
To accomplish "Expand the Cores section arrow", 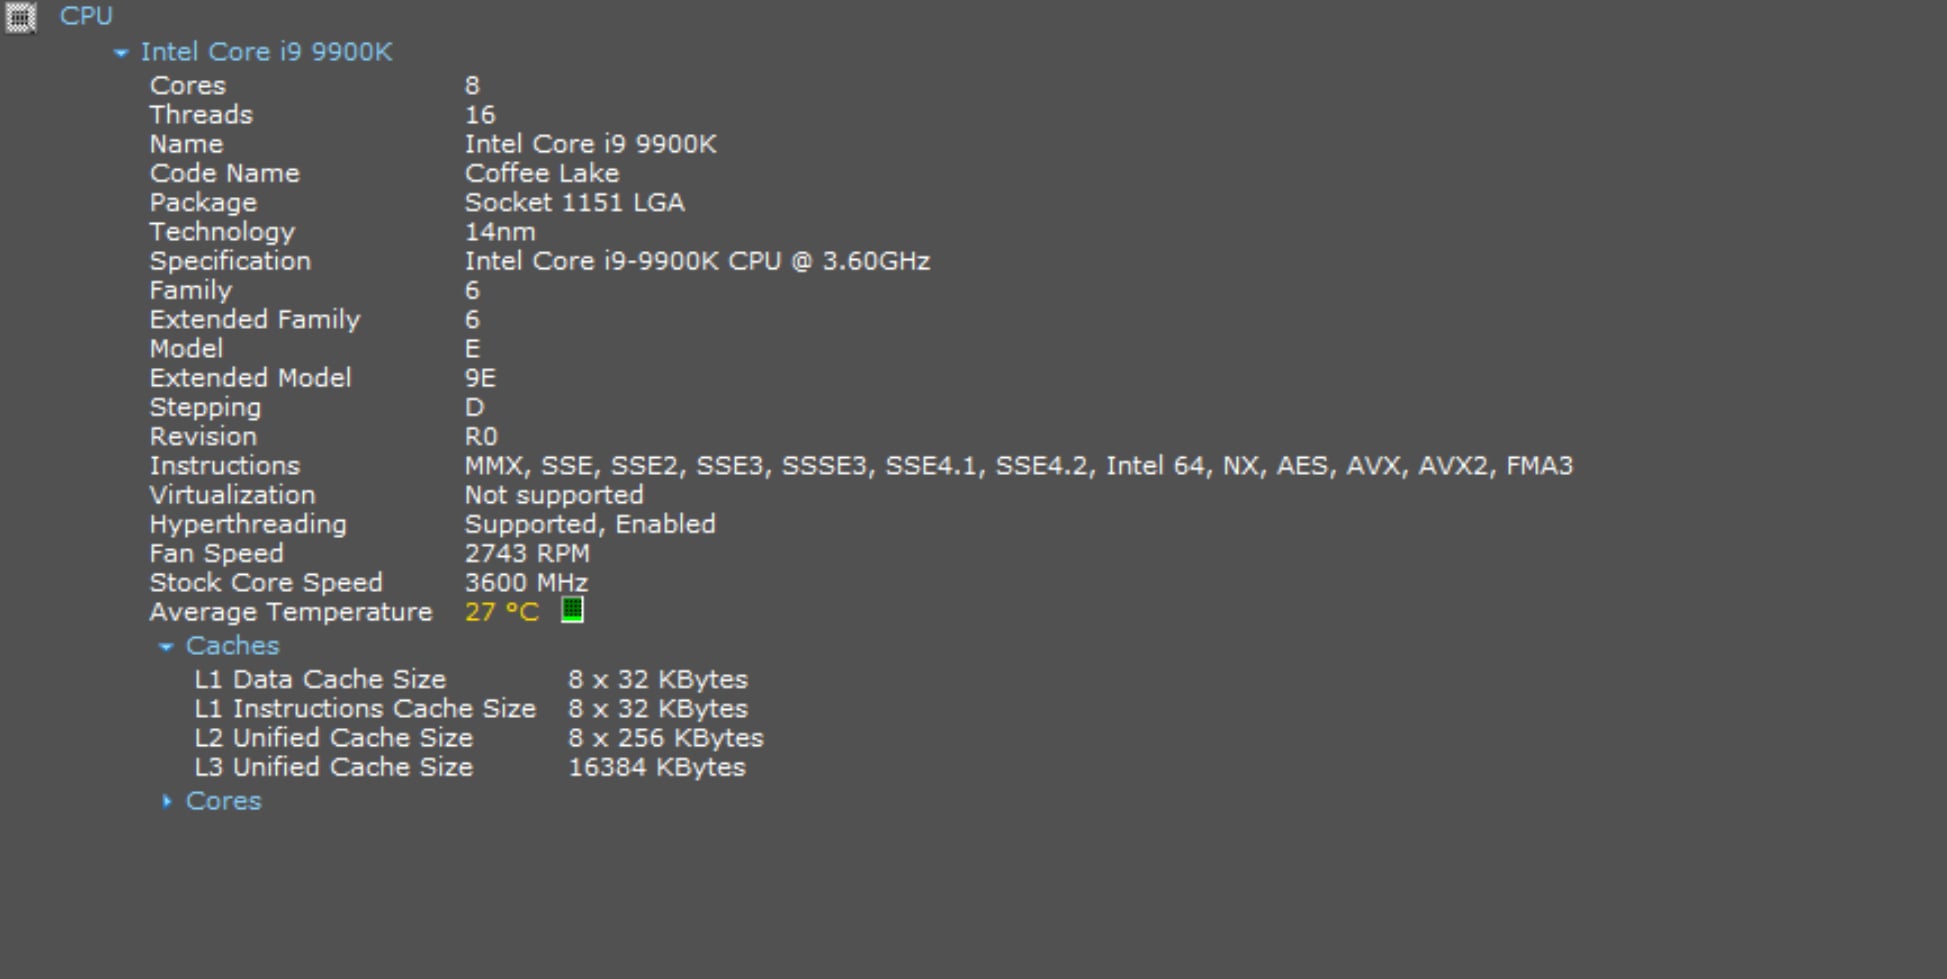I will [167, 801].
